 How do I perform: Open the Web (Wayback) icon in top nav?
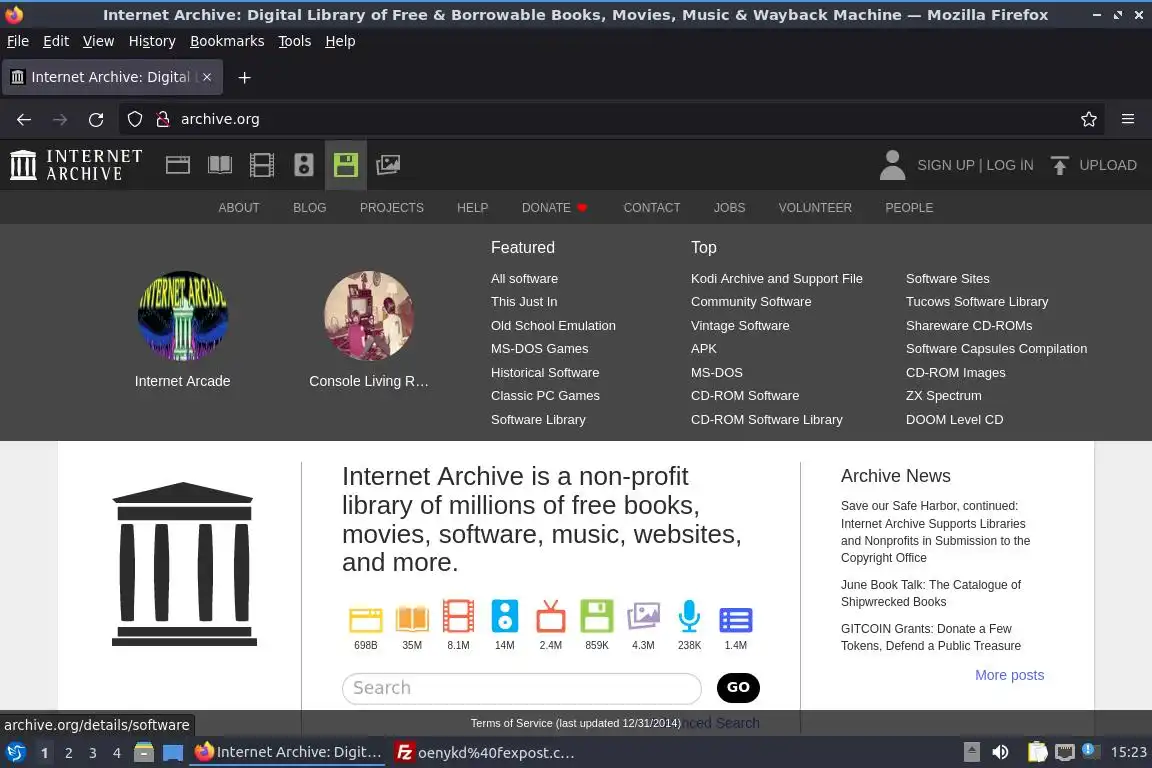178,165
